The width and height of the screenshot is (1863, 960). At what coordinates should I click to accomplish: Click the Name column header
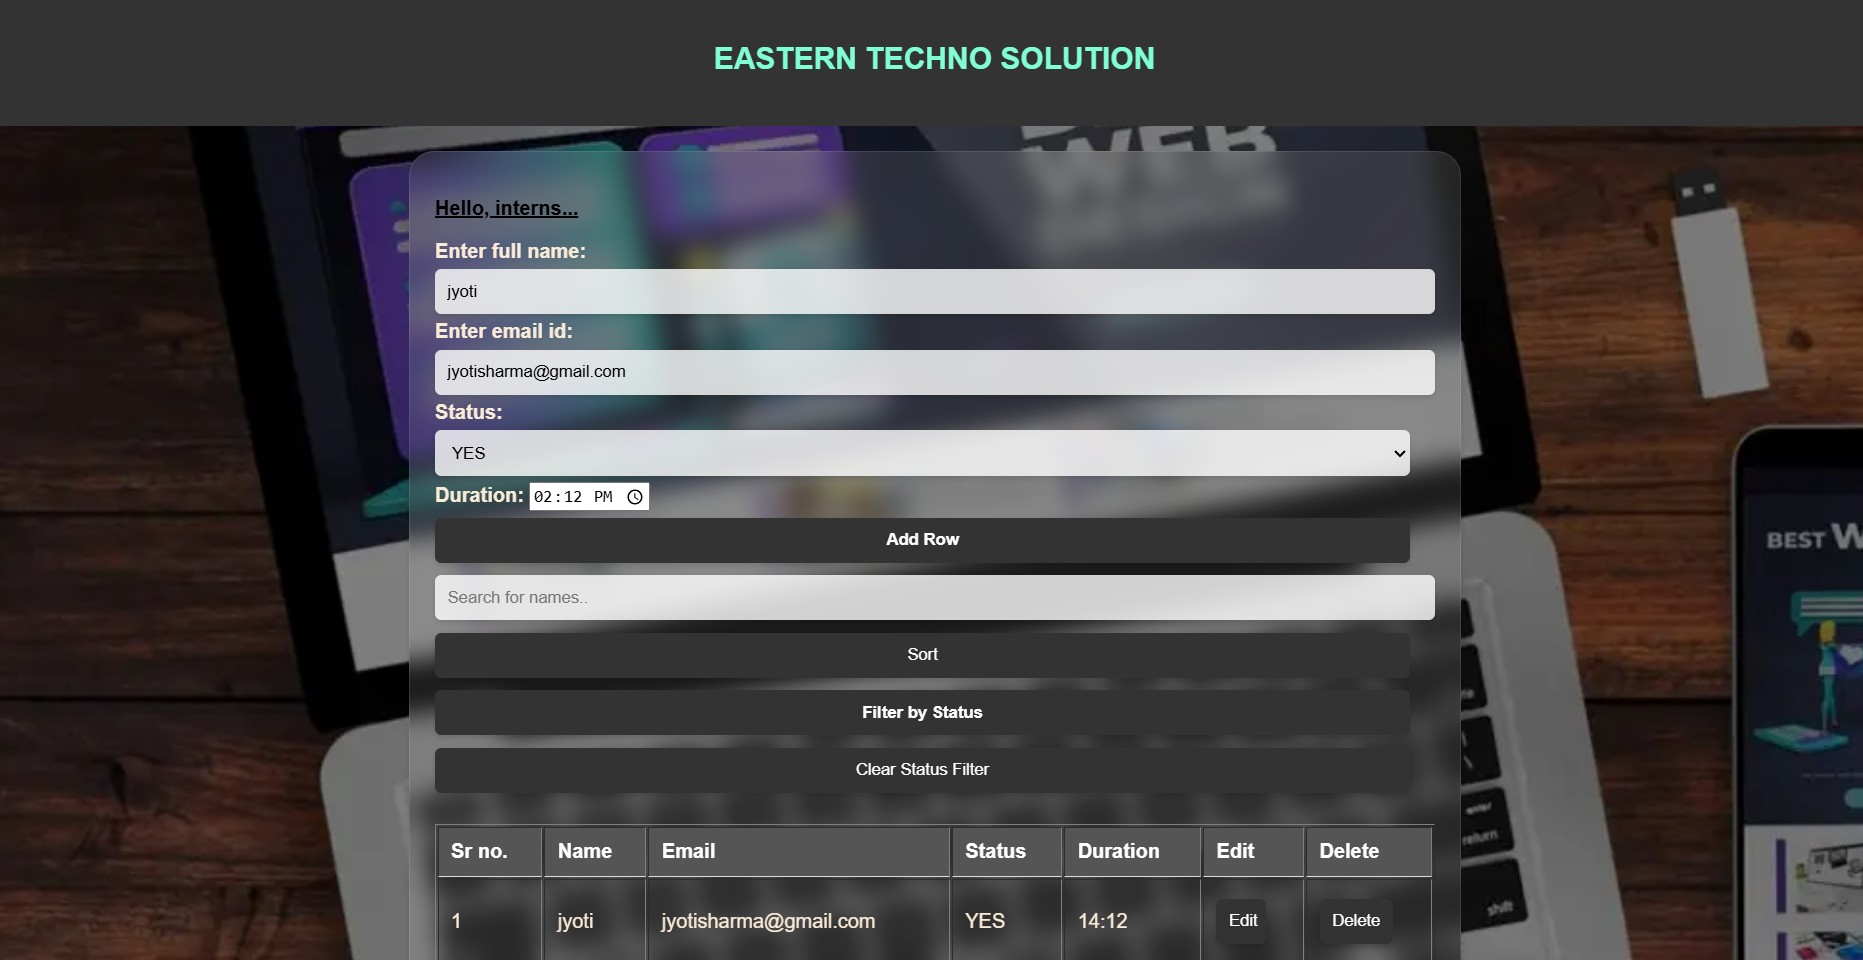[x=584, y=851]
